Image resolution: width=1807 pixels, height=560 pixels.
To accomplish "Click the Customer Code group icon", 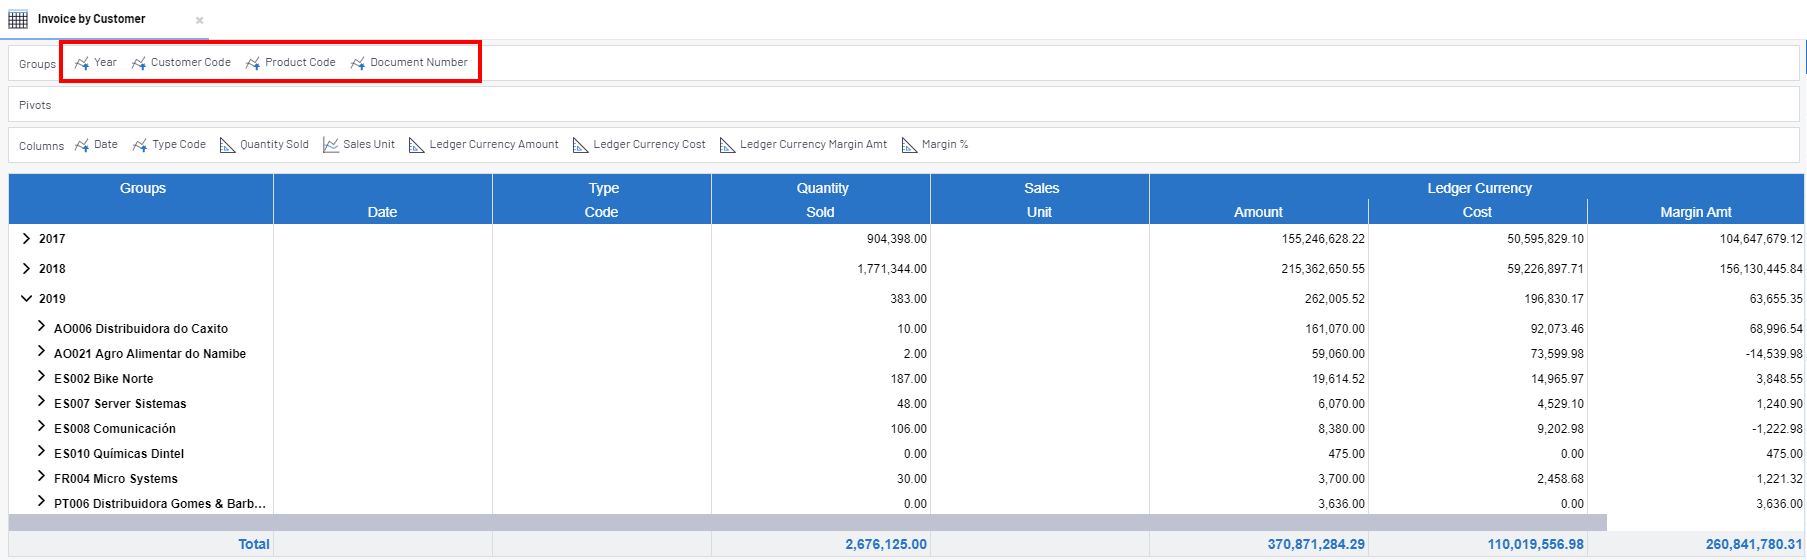I will click(139, 63).
